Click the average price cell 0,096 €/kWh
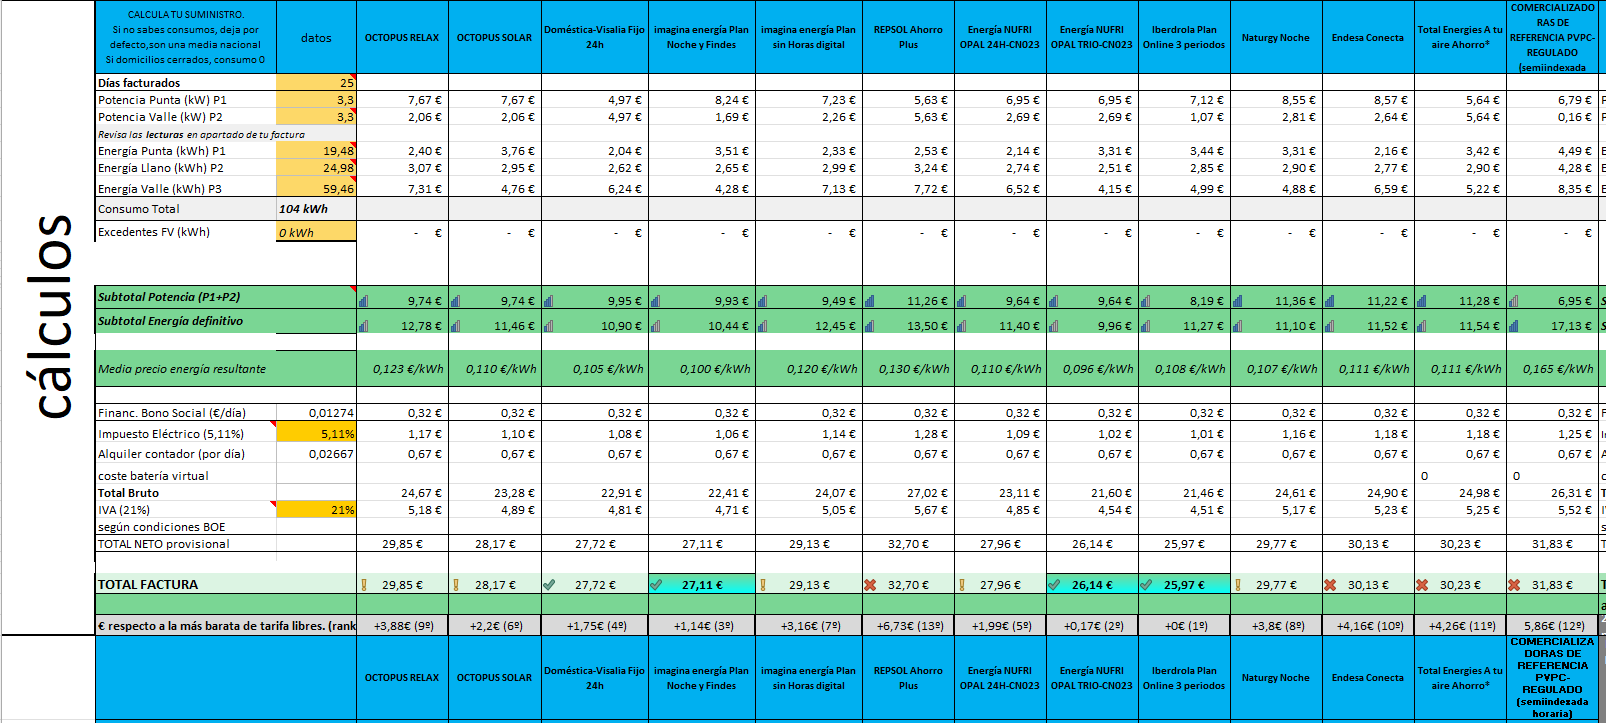1606x723 pixels. (x=1092, y=369)
